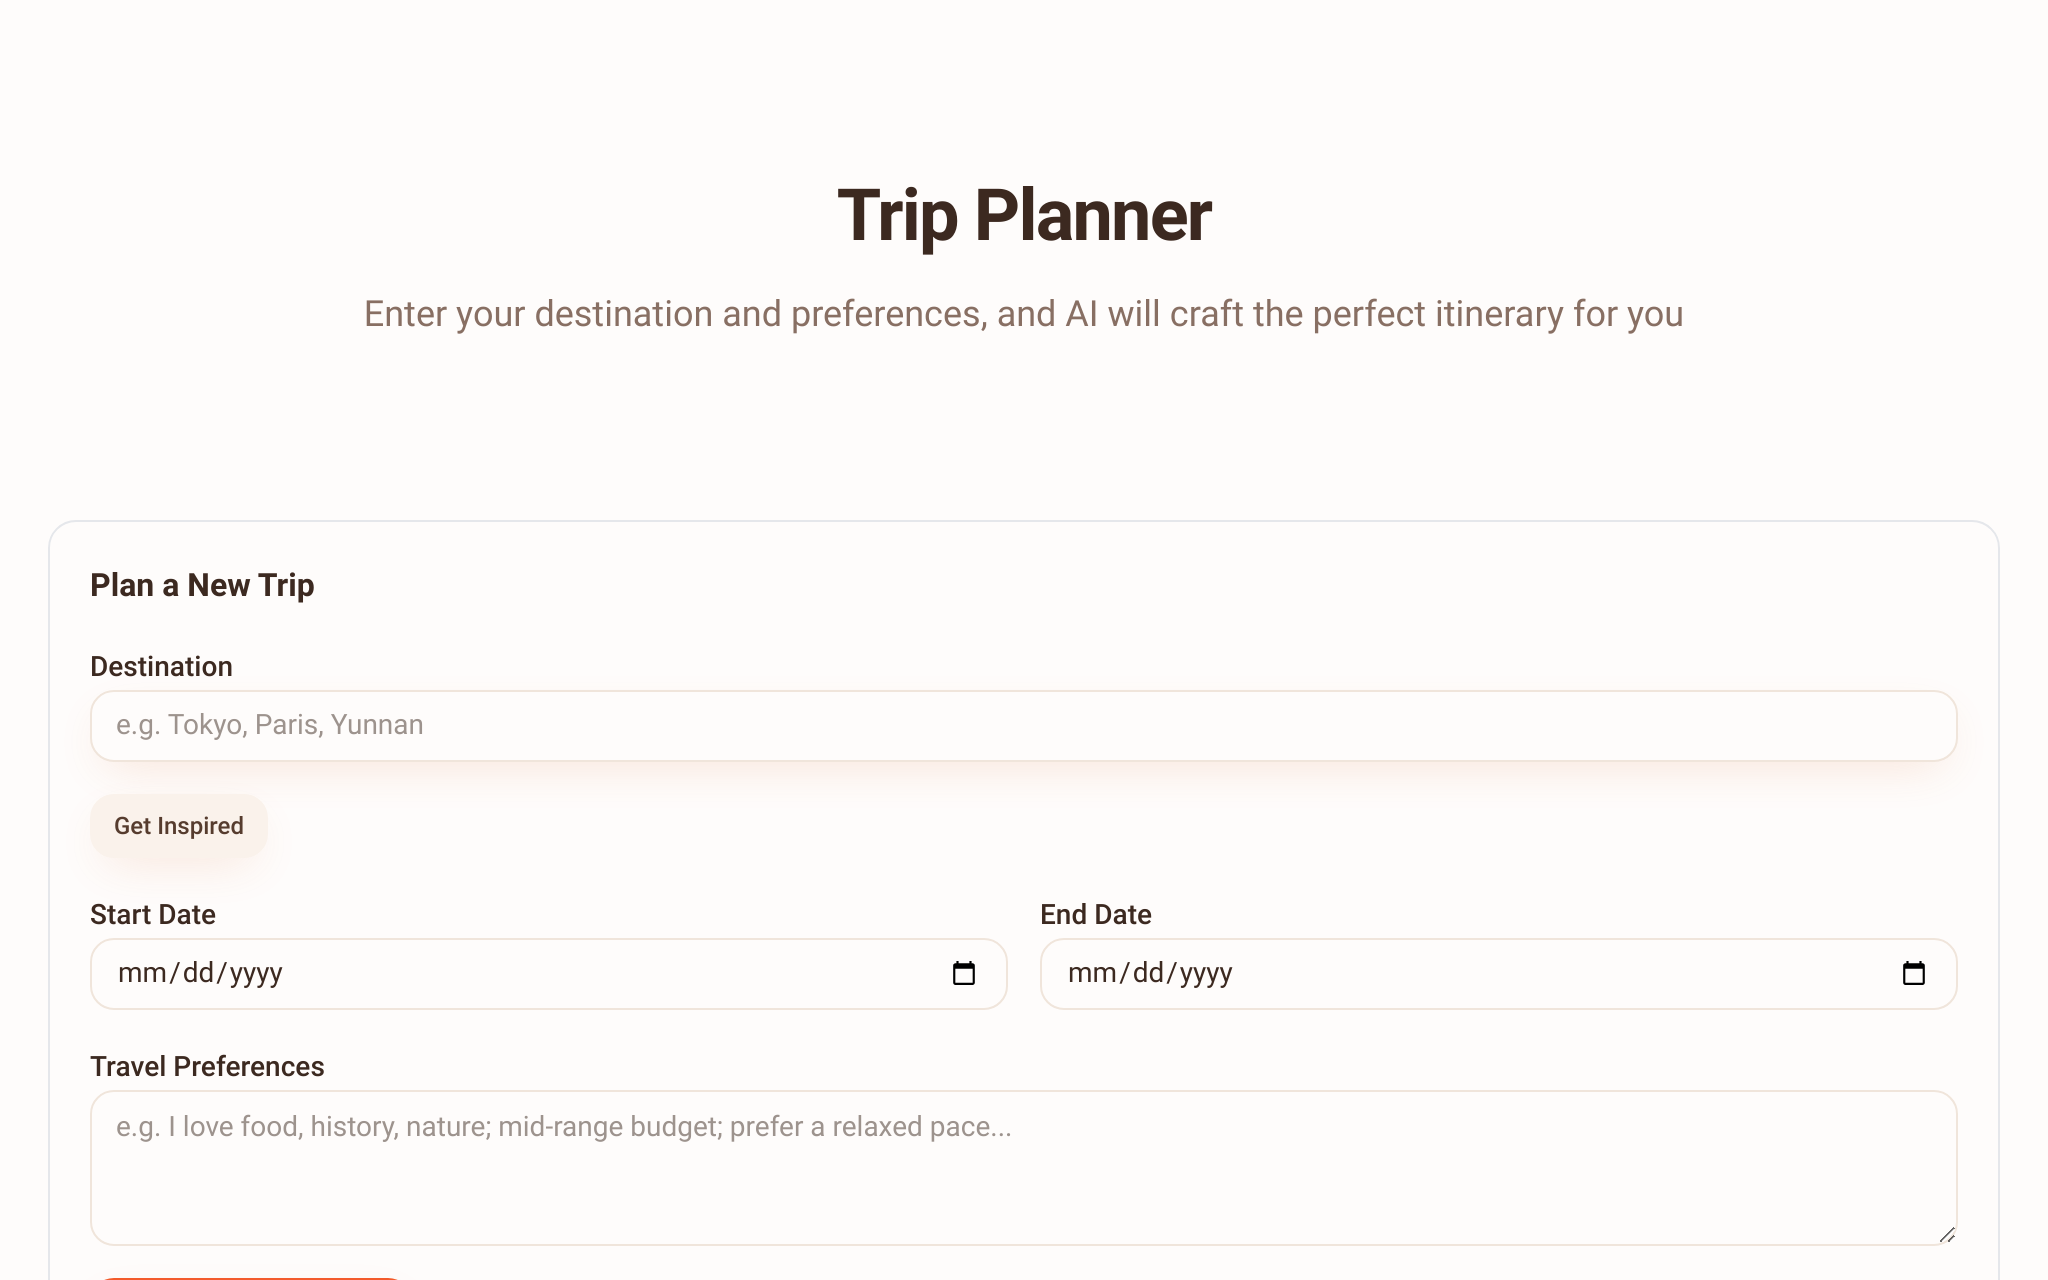
Task: Select the day segment of End Date
Action: click(x=1149, y=973)
